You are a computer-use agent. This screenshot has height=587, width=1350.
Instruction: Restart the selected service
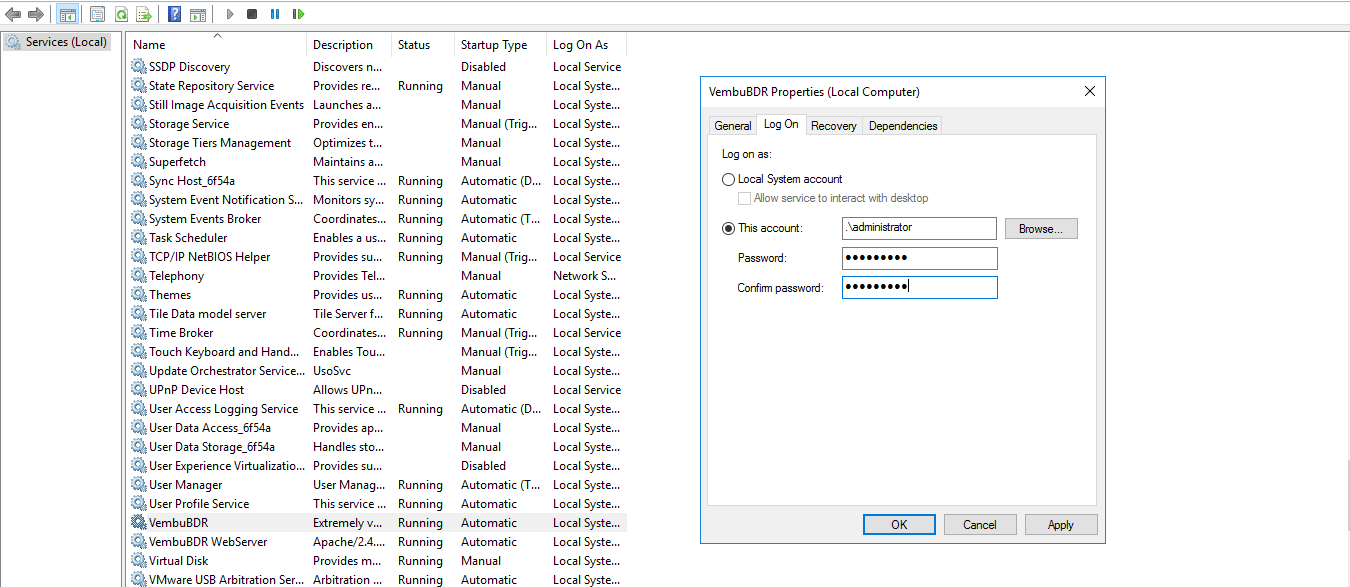tap(298, 14)
